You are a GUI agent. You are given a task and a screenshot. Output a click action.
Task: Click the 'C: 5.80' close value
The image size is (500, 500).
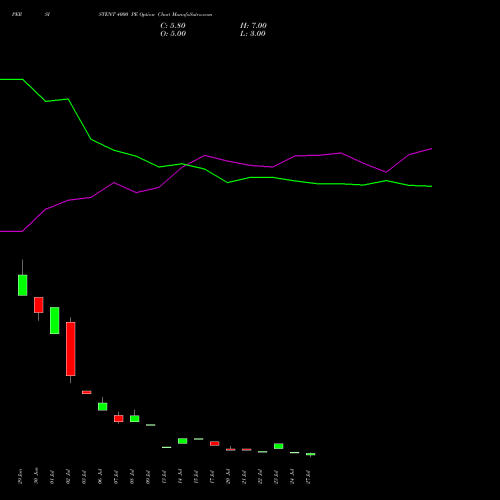(x=173, y=26)
